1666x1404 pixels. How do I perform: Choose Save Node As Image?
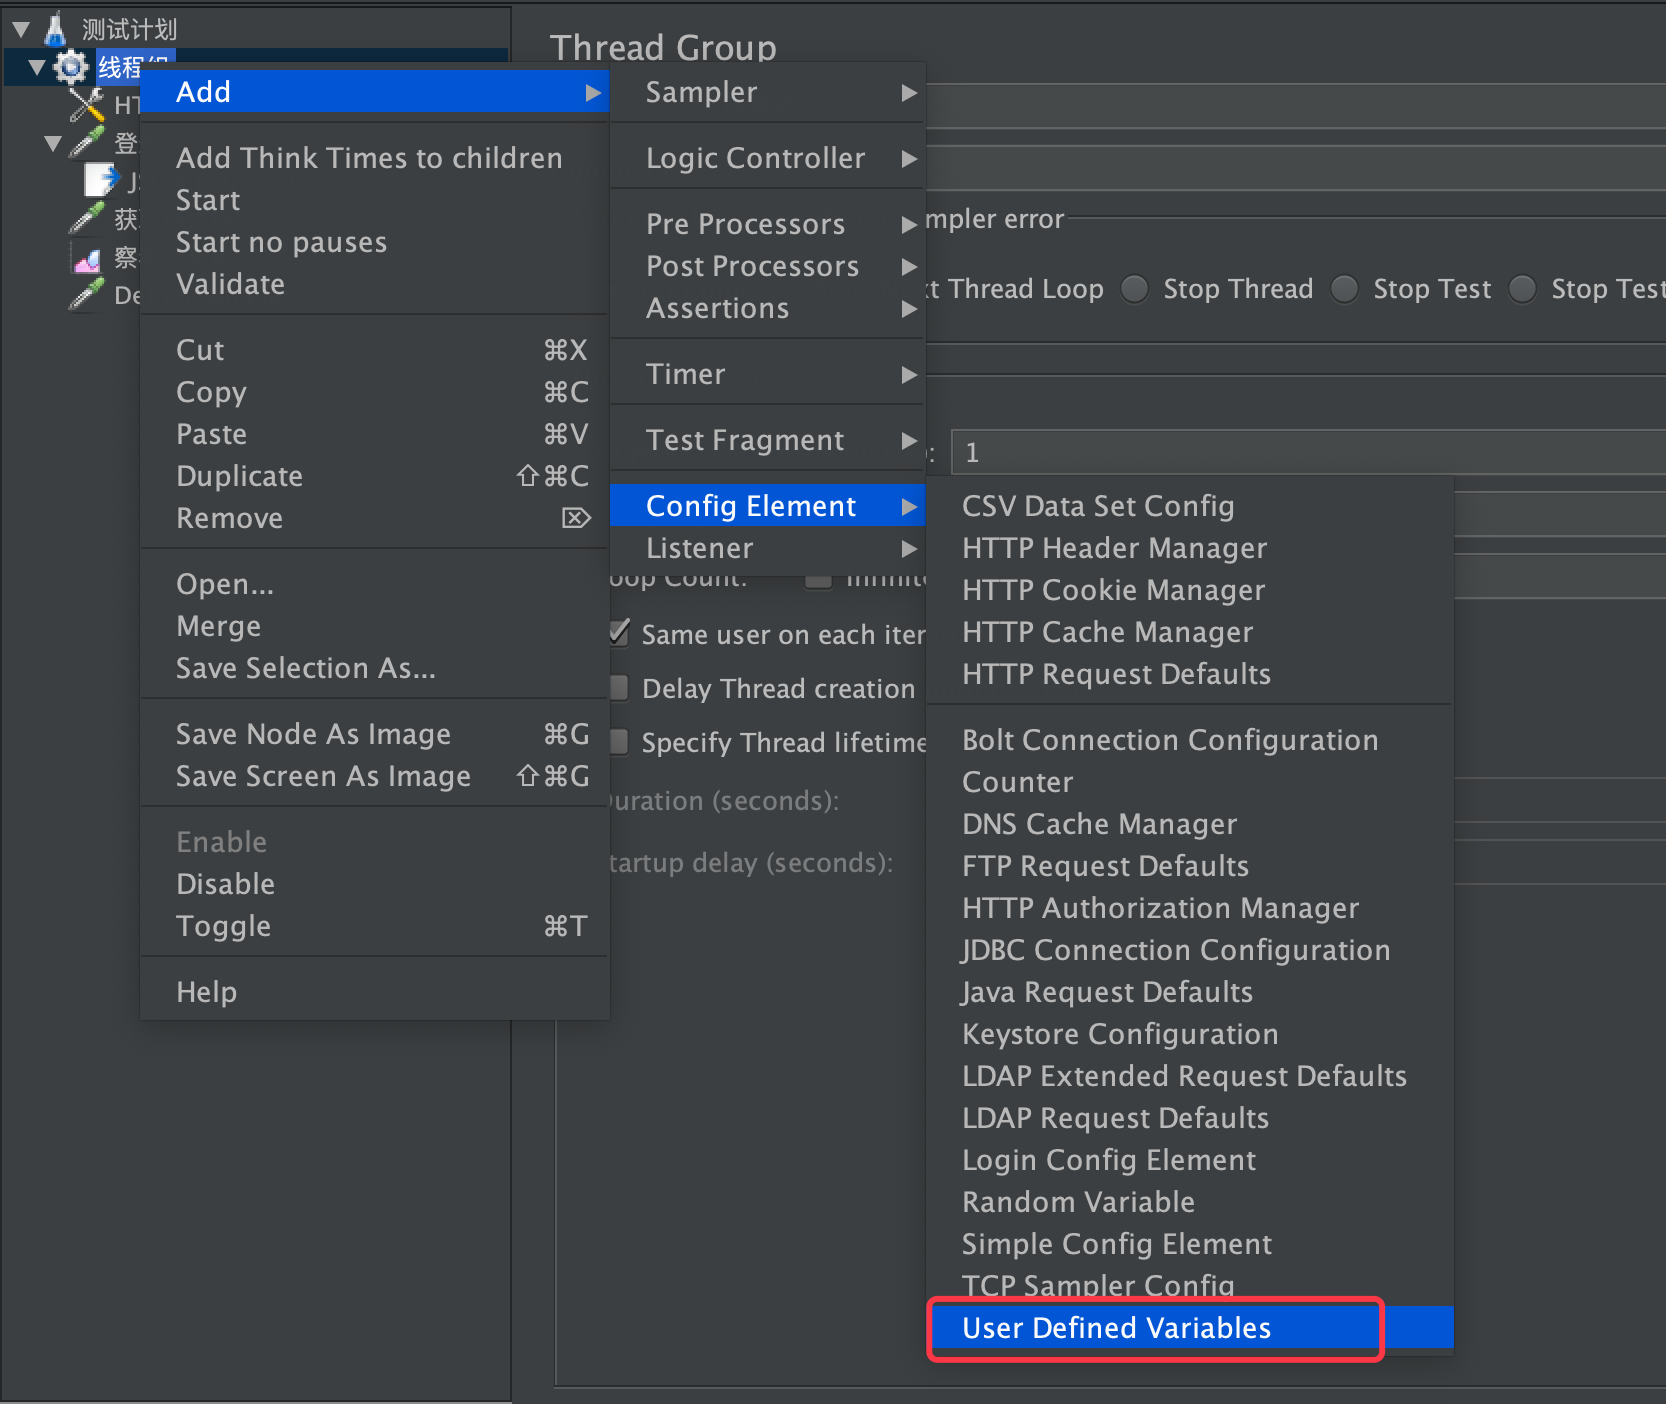(375, 734)
